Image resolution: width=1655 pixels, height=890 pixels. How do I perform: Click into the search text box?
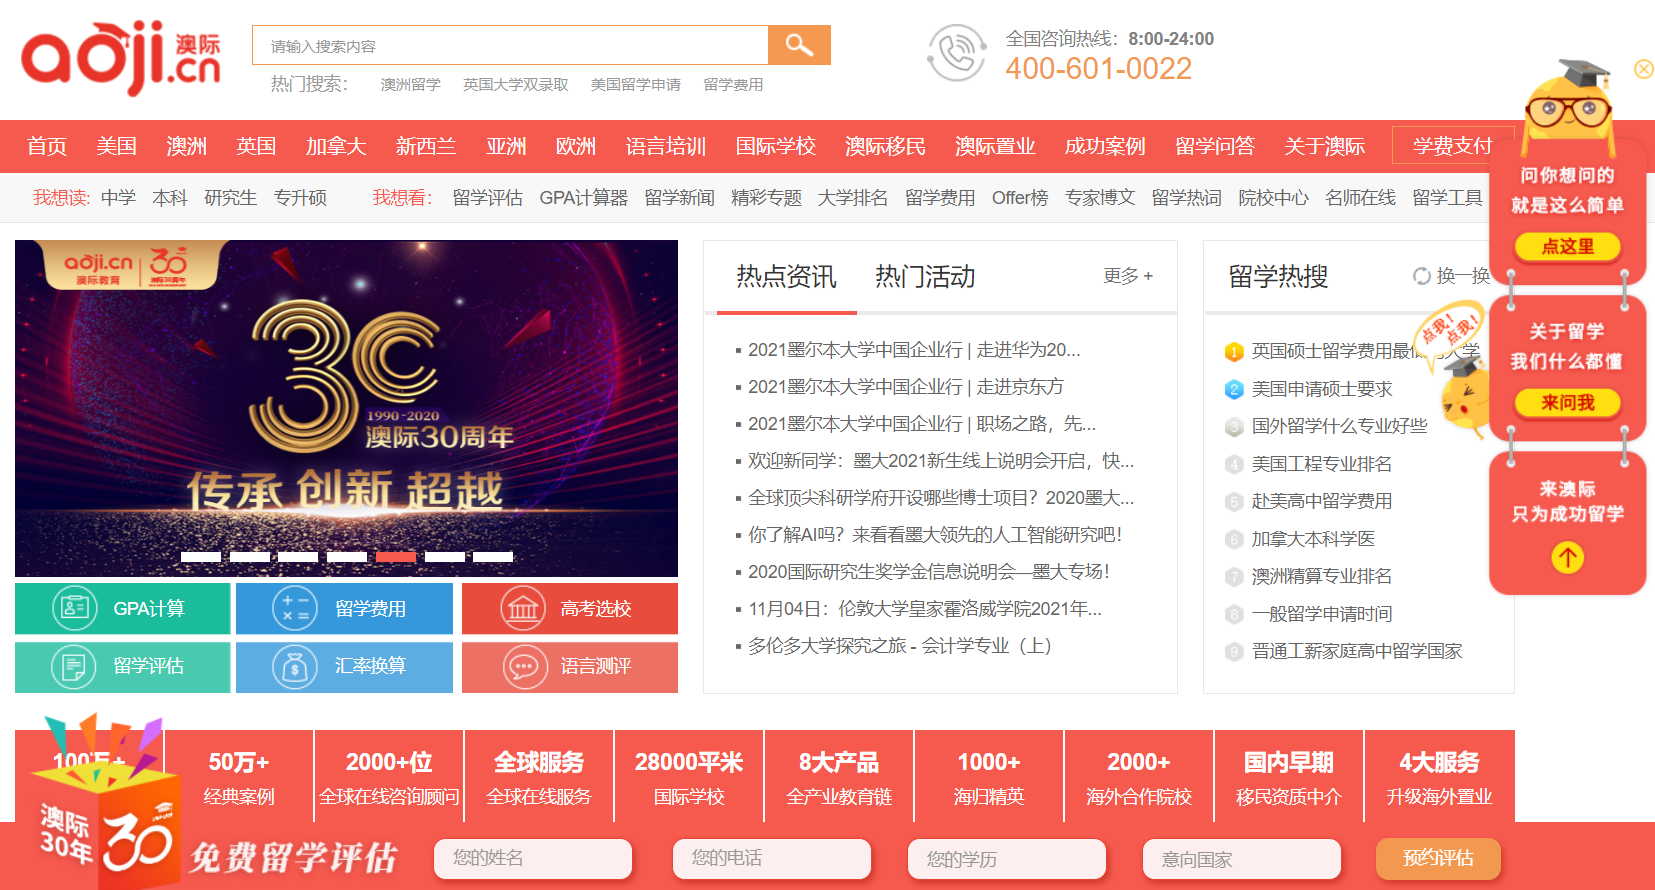pyautogui.click(x=510, y=46)
